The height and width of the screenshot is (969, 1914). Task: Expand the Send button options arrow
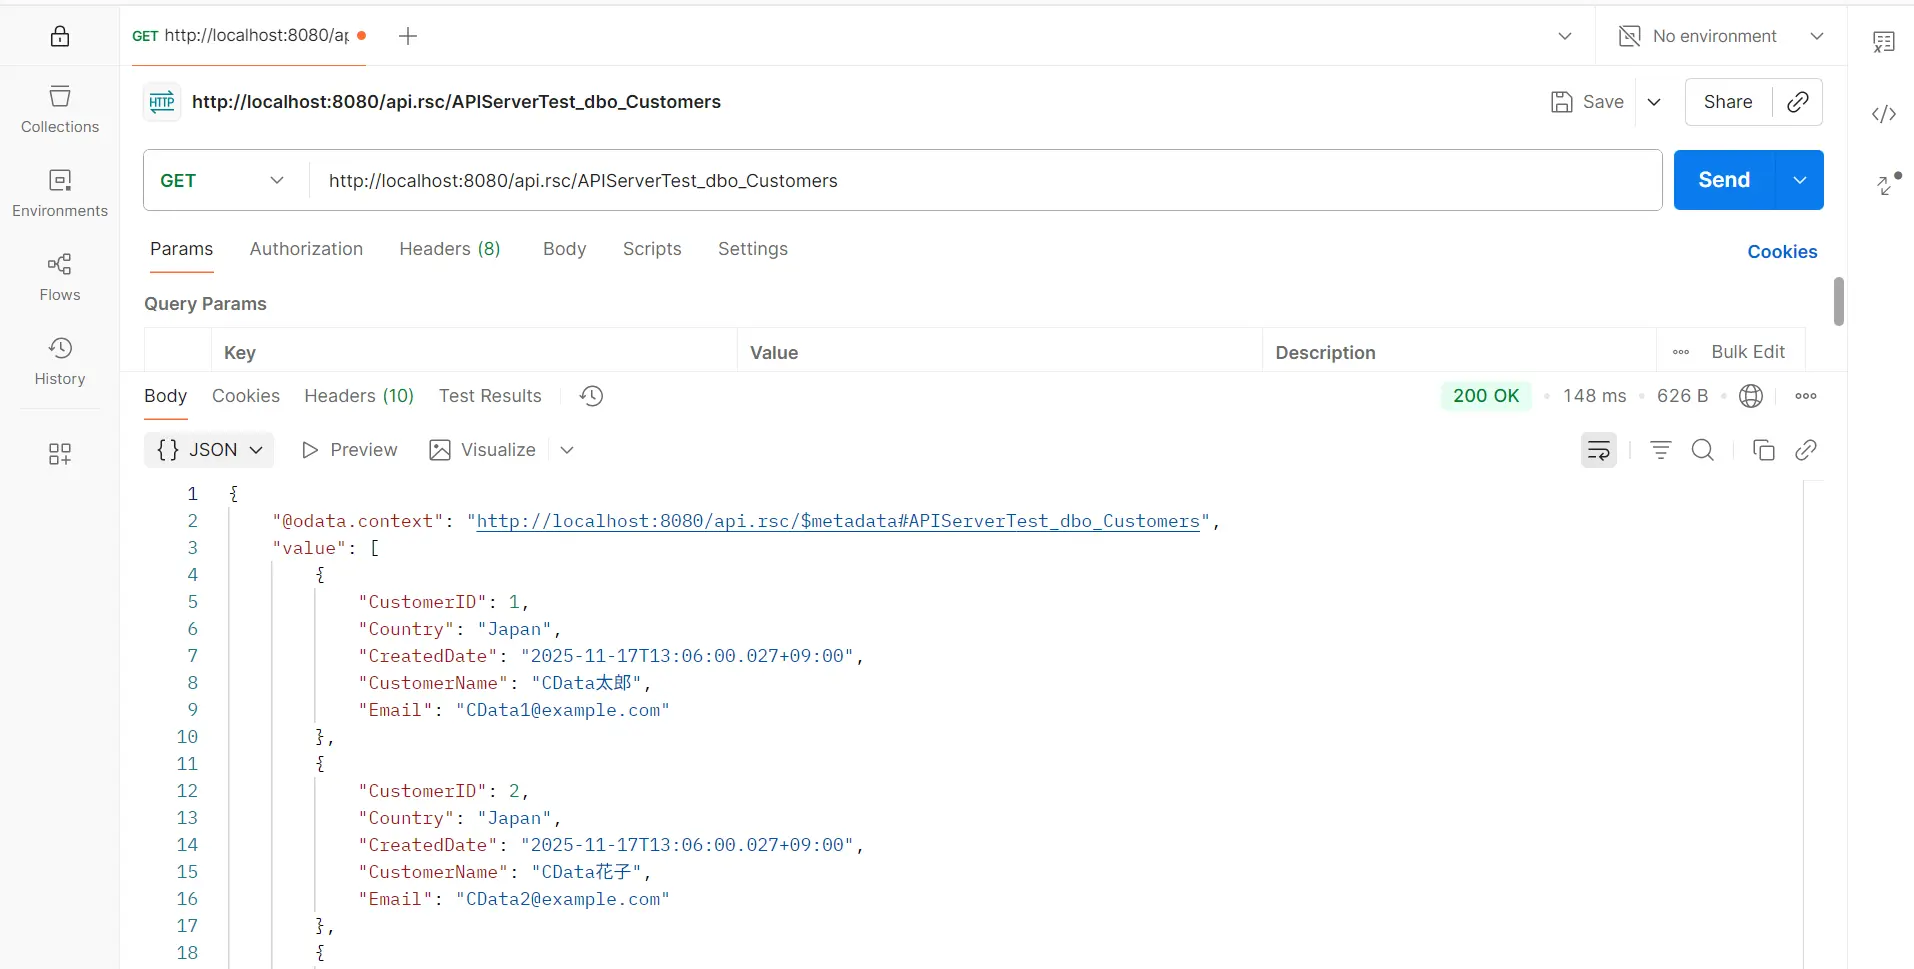[x=1799, y=180]
